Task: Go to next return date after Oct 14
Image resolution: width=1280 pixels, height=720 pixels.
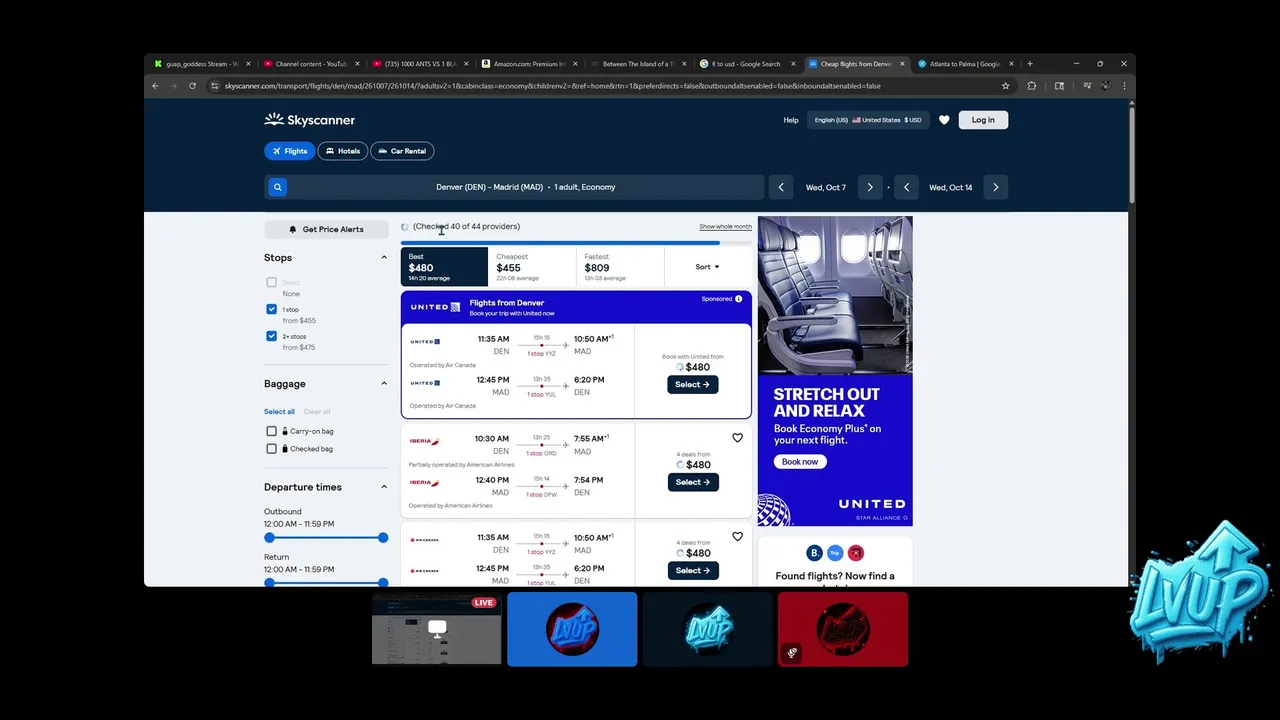Action: click(x=995, y=187)
